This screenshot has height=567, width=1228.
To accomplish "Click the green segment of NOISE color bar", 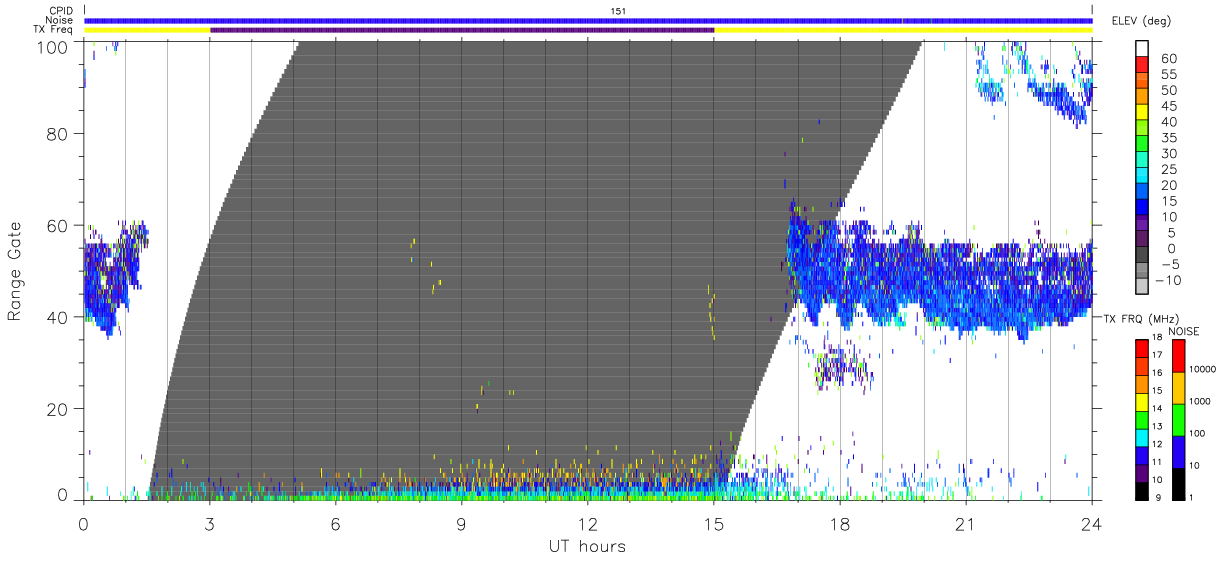I will (x=1178, y=420).
